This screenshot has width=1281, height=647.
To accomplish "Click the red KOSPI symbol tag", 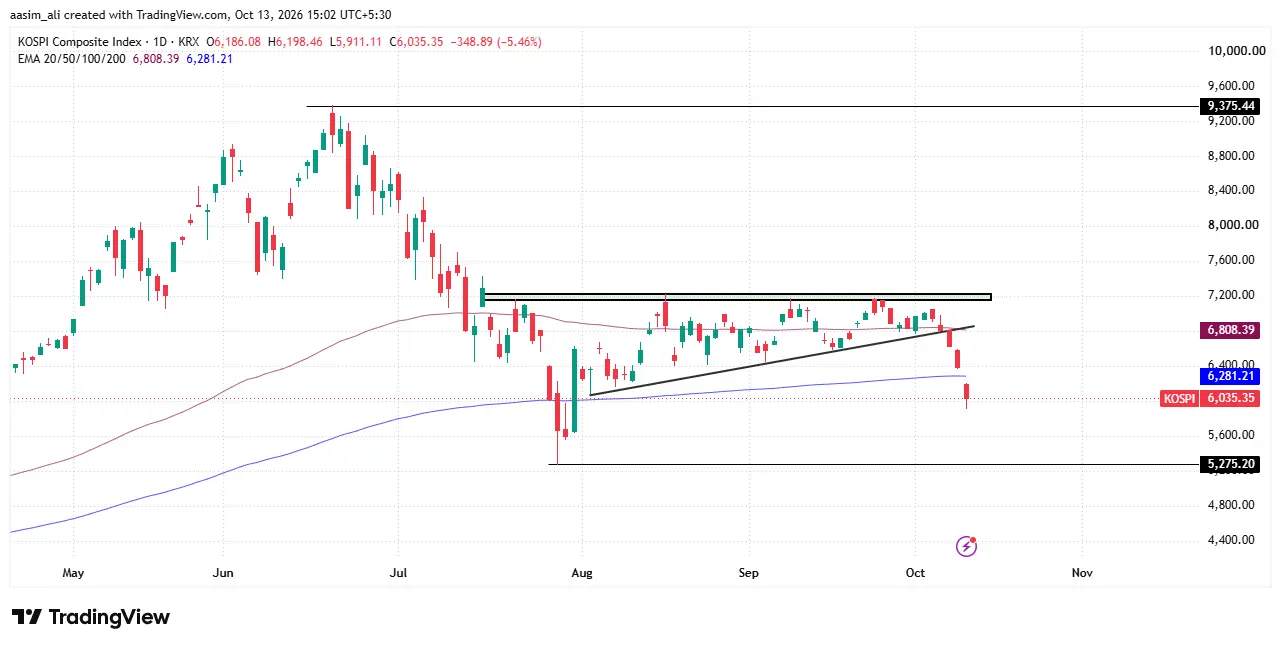I will 1179,398.
